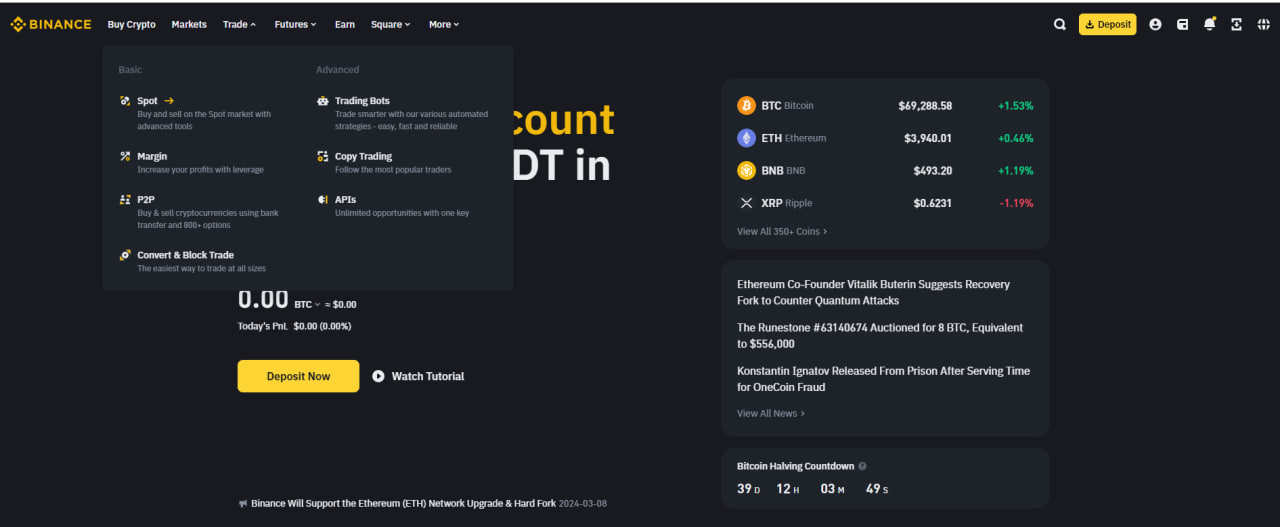Open Buy Crypto in the navigation
Screen dimensions: 1280x527
click(132, 24)
